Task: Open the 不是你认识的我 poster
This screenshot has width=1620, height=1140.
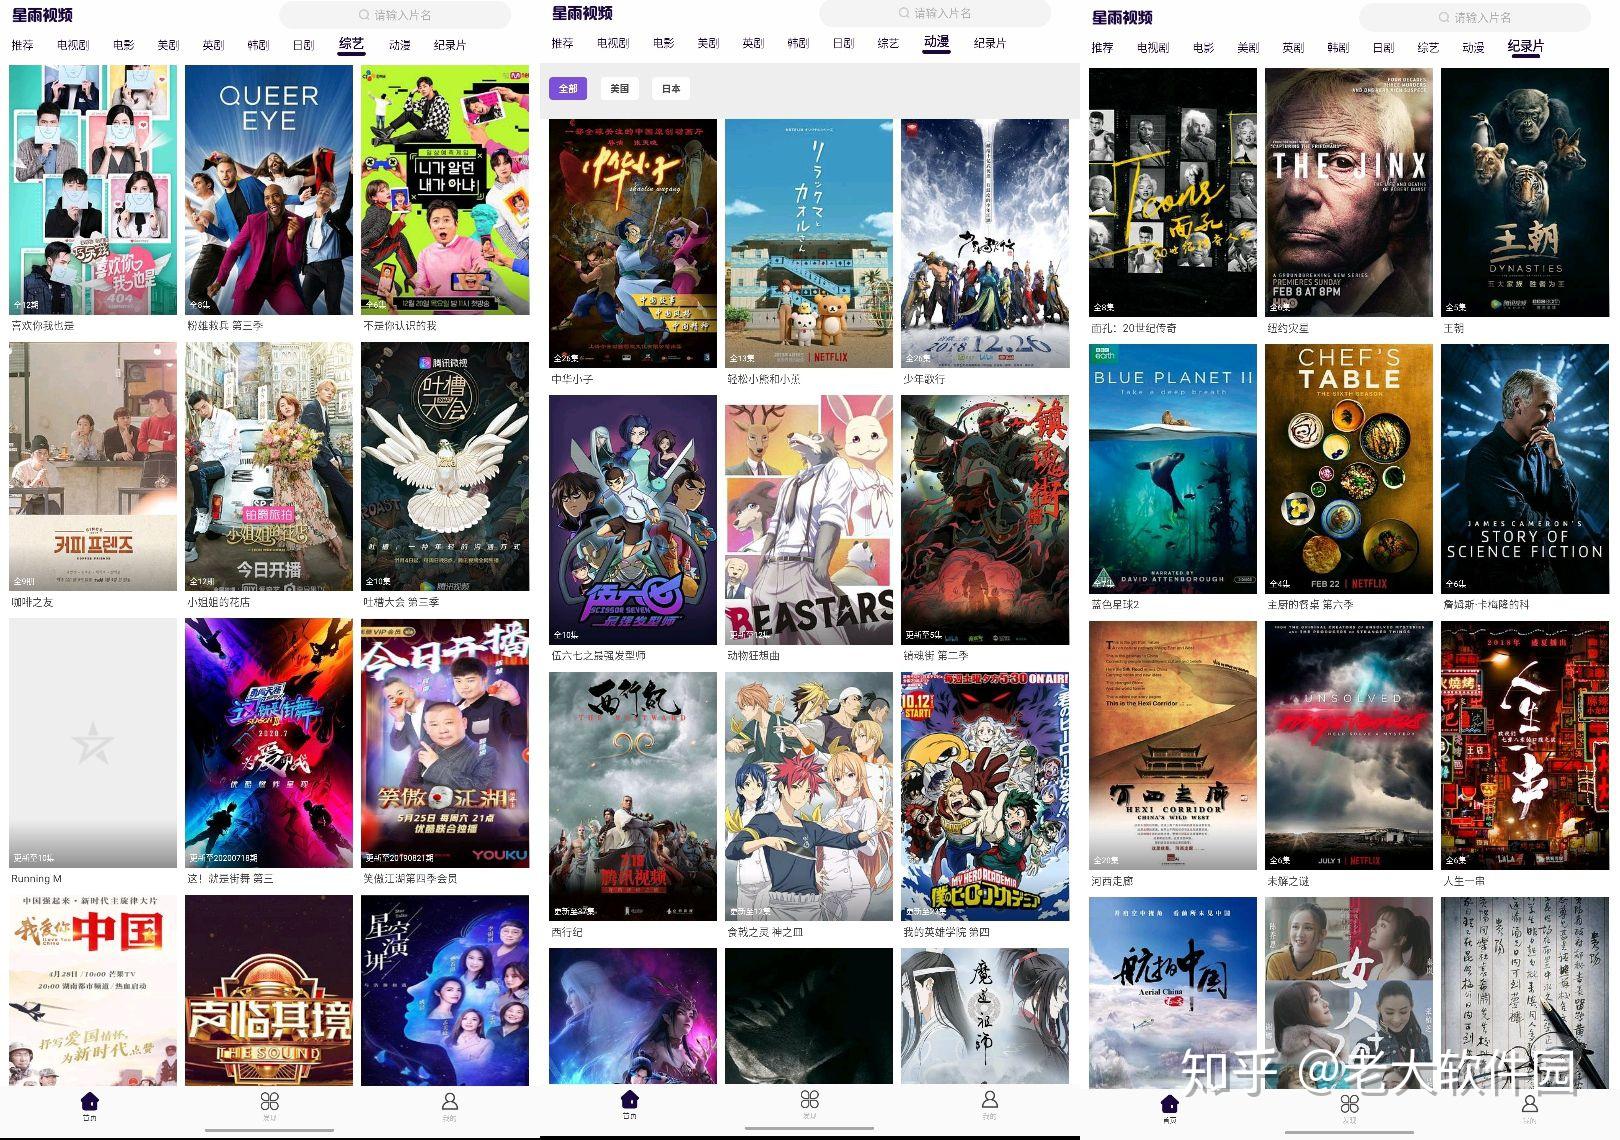Action: coord(445,190)
